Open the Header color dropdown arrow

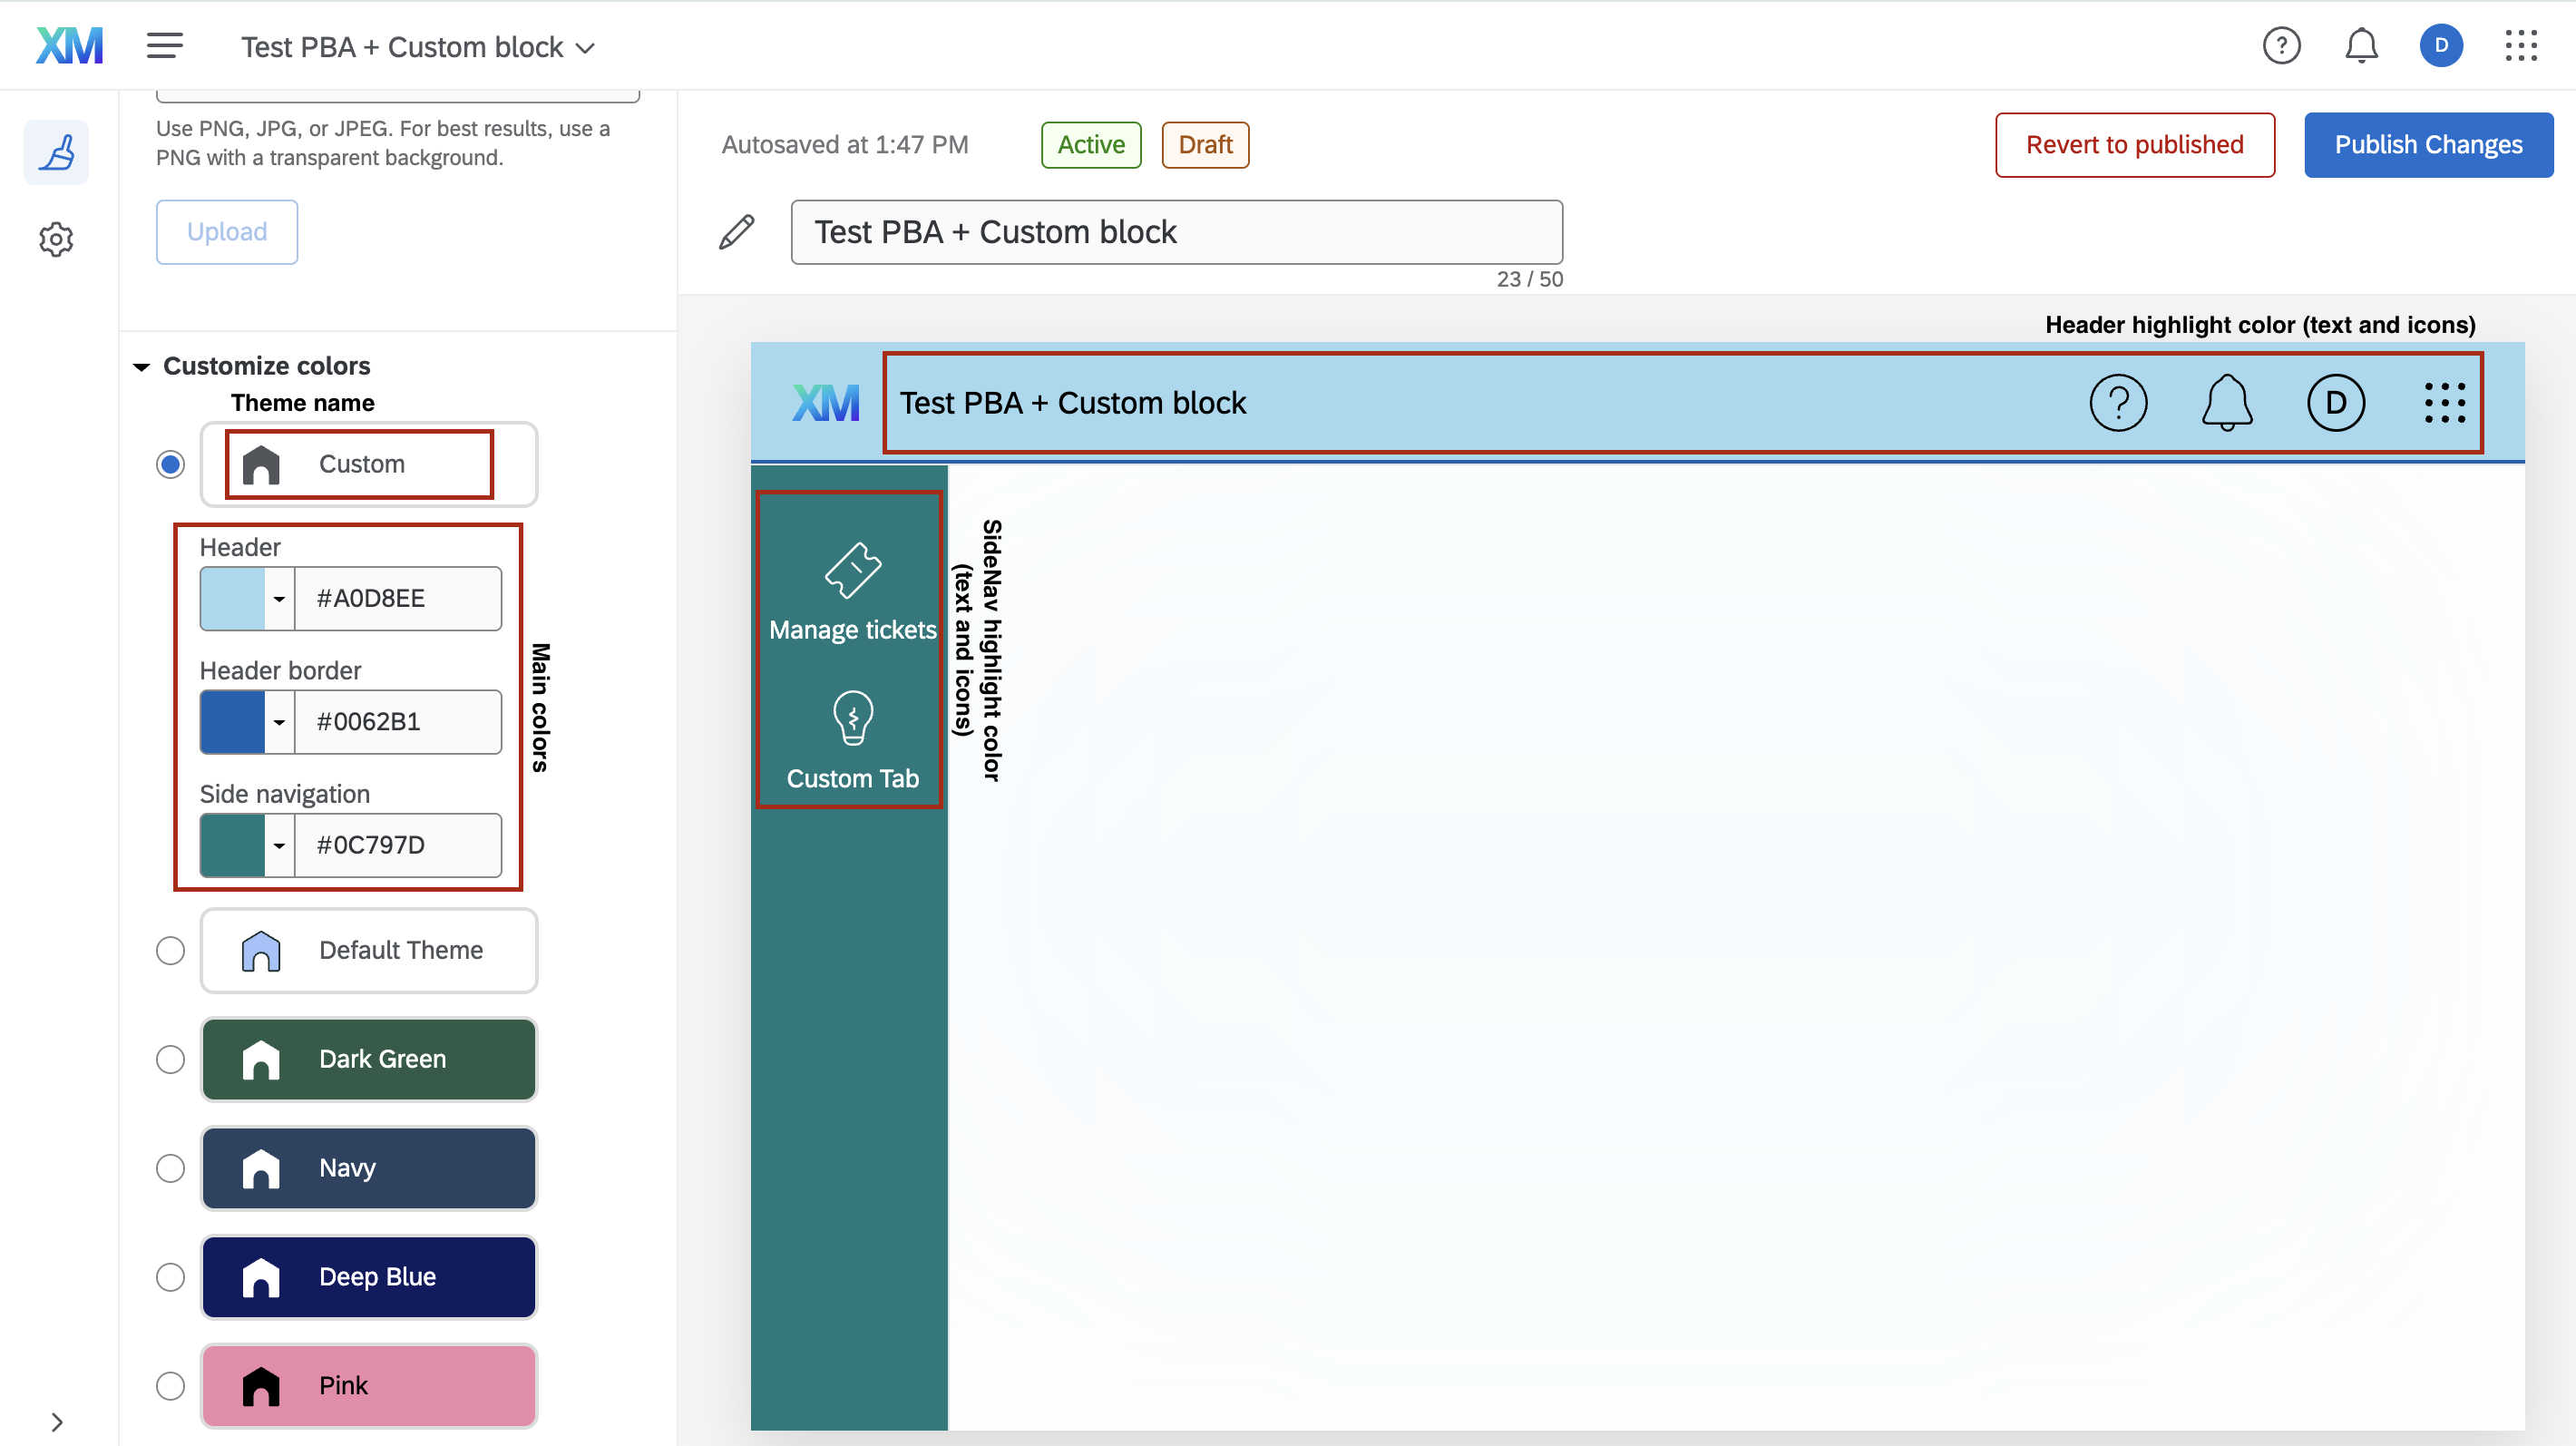point(279,599)
